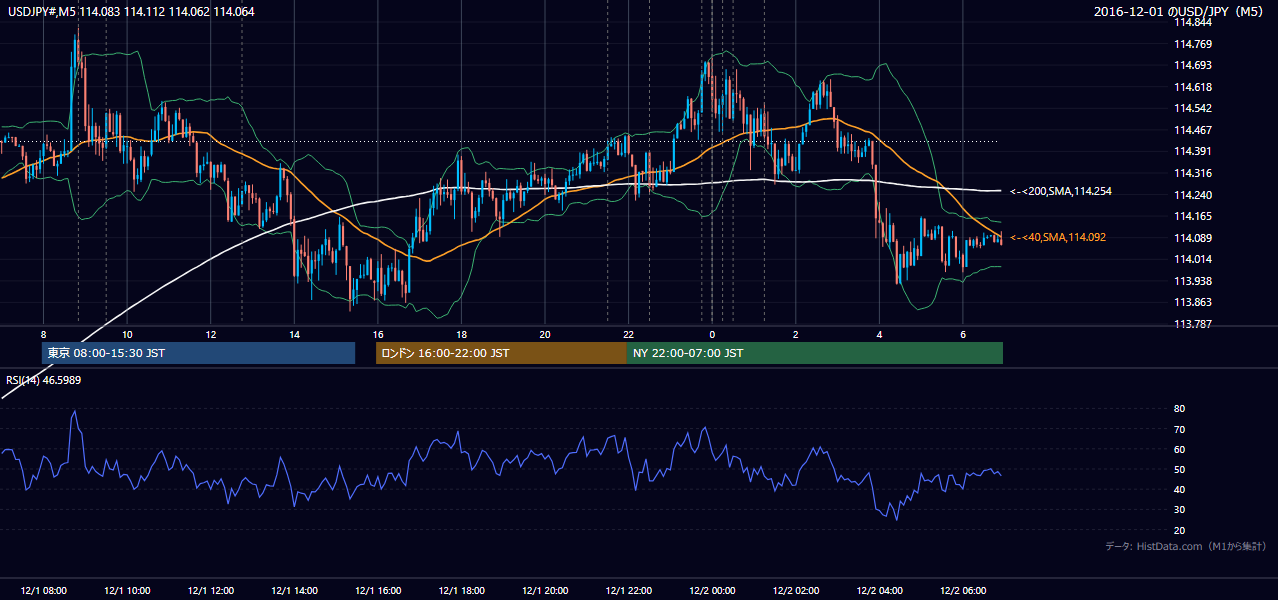Click the 12/1 18:00 date axis label
This screenshot has height=600, width=1278.
[x=461, y=590]
